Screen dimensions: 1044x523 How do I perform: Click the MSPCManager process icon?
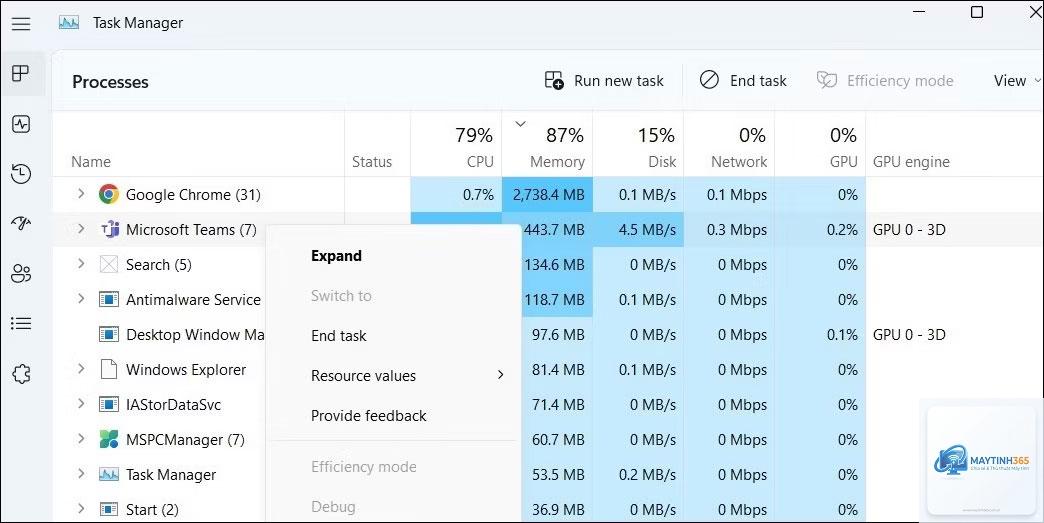click(x=109, y=439)
